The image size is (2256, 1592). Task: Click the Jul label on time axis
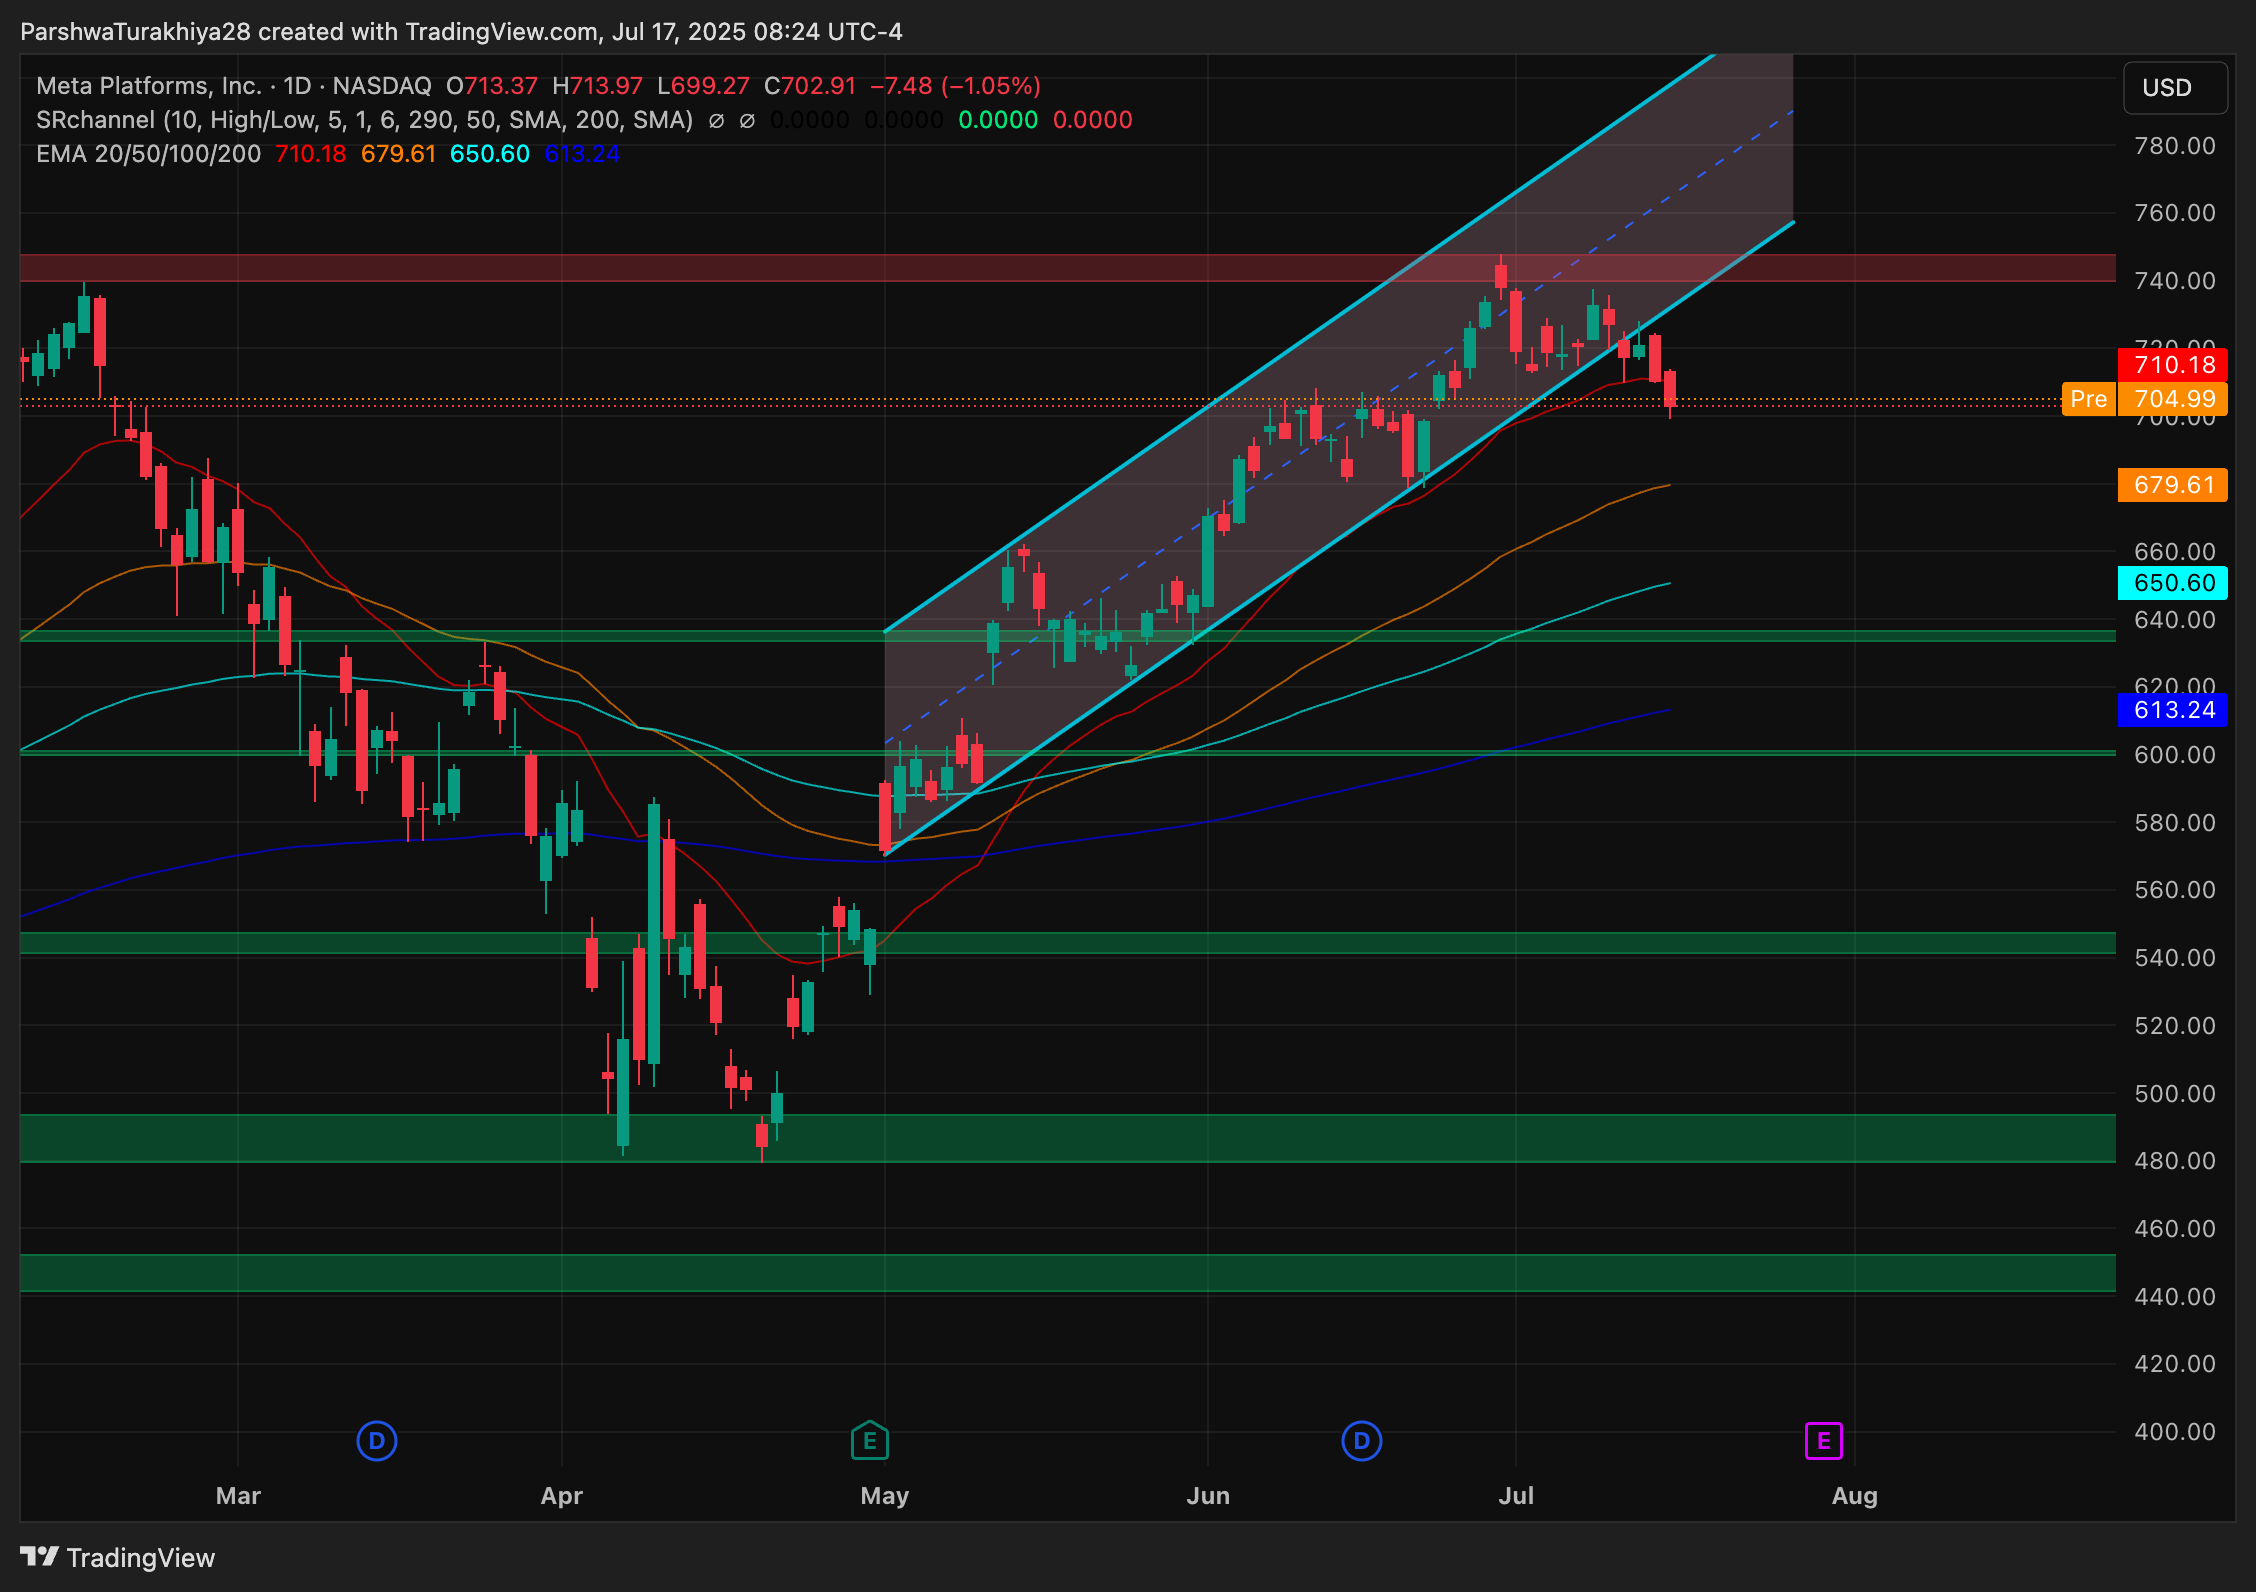pos(1516,1496)
